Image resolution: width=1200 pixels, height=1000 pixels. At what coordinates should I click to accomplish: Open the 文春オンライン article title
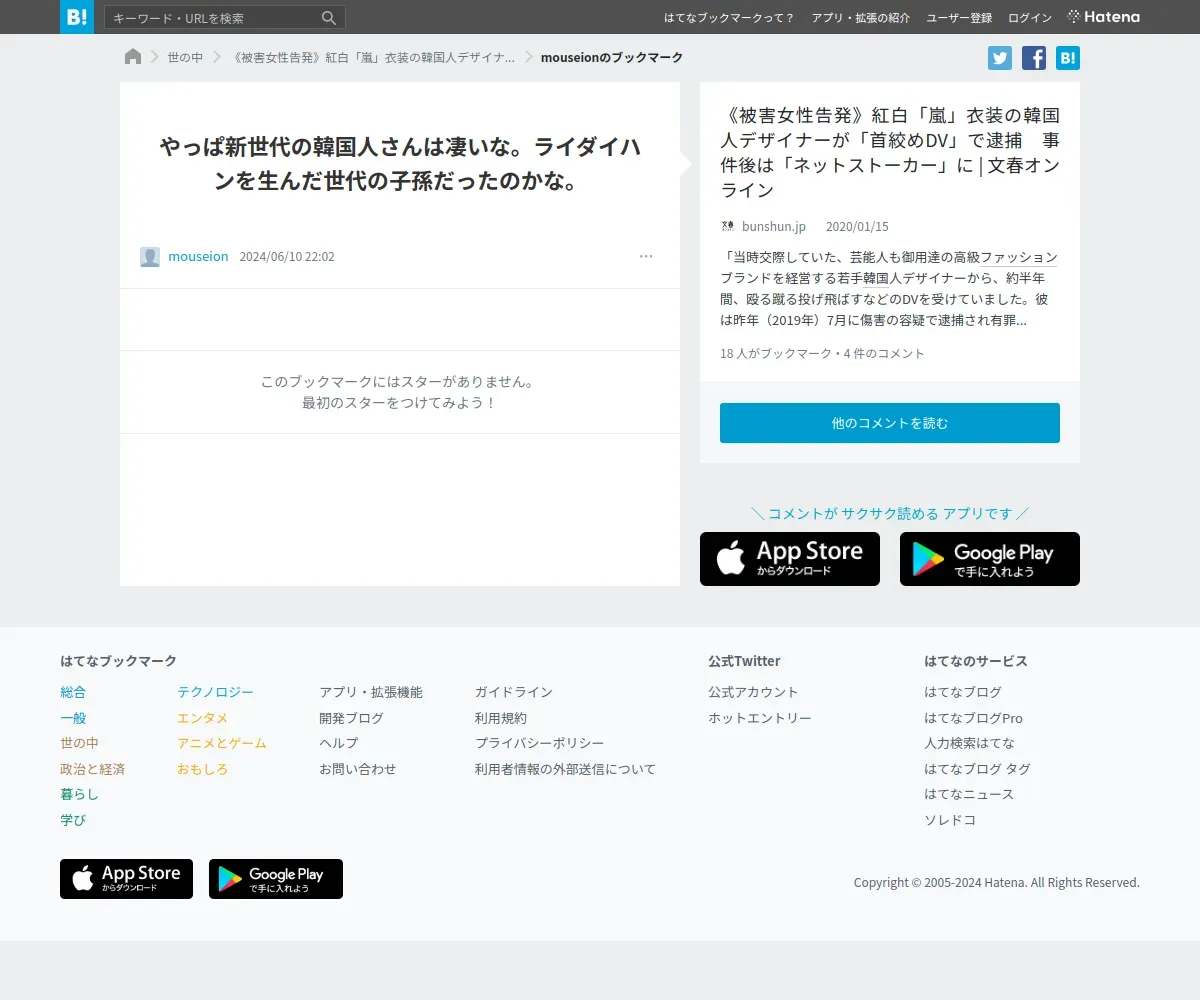coord(890,152)
